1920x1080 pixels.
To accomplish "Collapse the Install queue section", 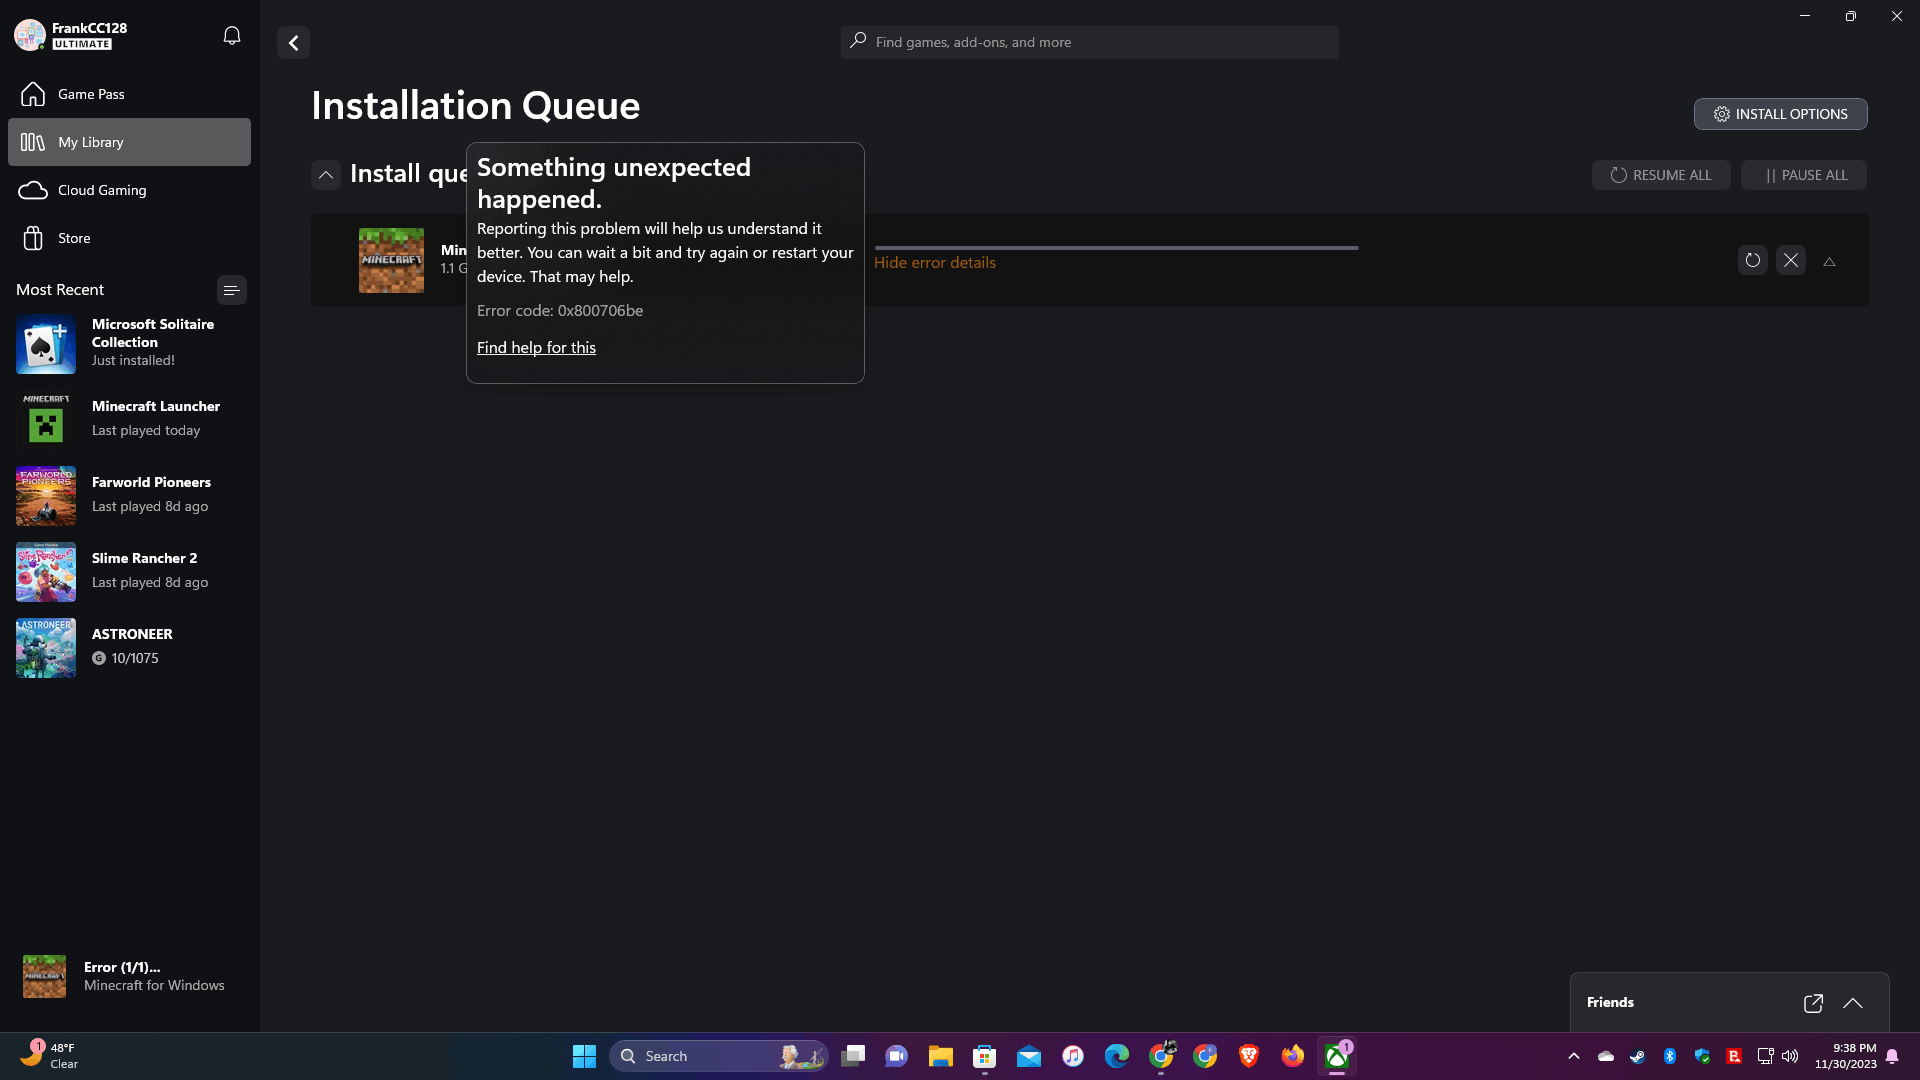I will [326, 175].
